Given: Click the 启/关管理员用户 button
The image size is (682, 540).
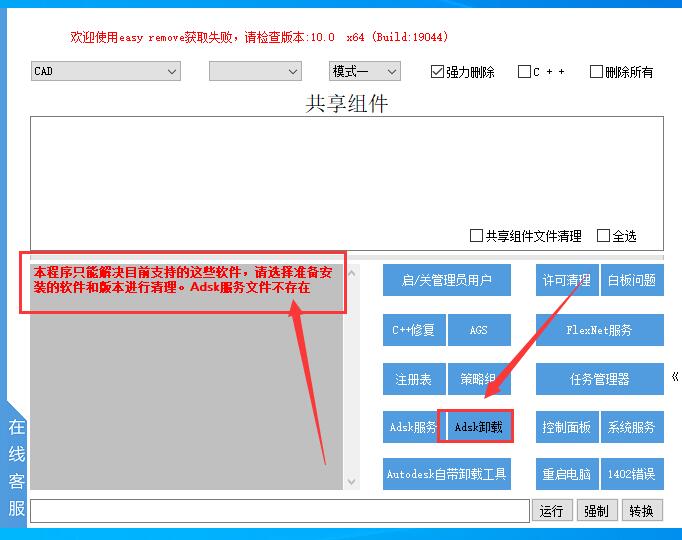Looking at the screenshot, I should pos(446,280).
